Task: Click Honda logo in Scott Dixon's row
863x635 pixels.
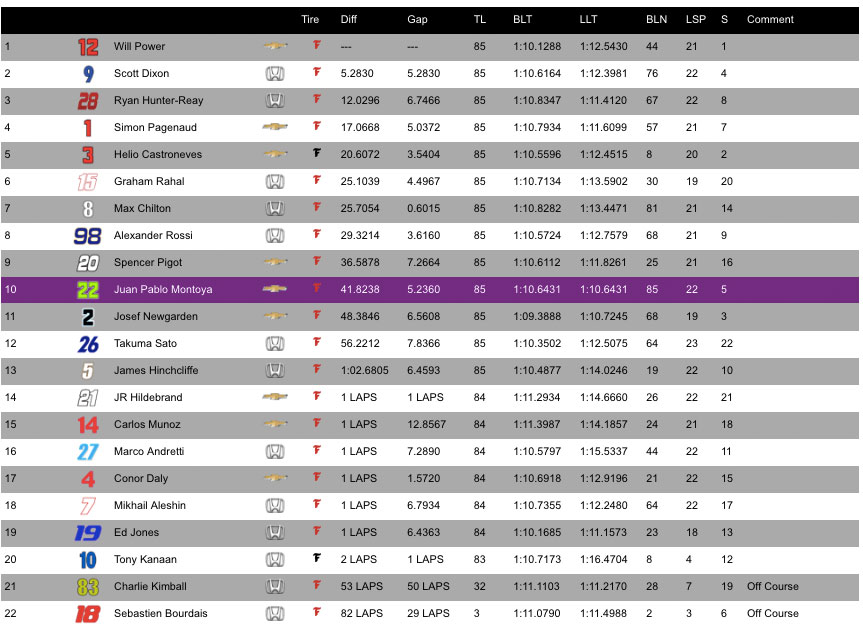Action: (275, 73)
